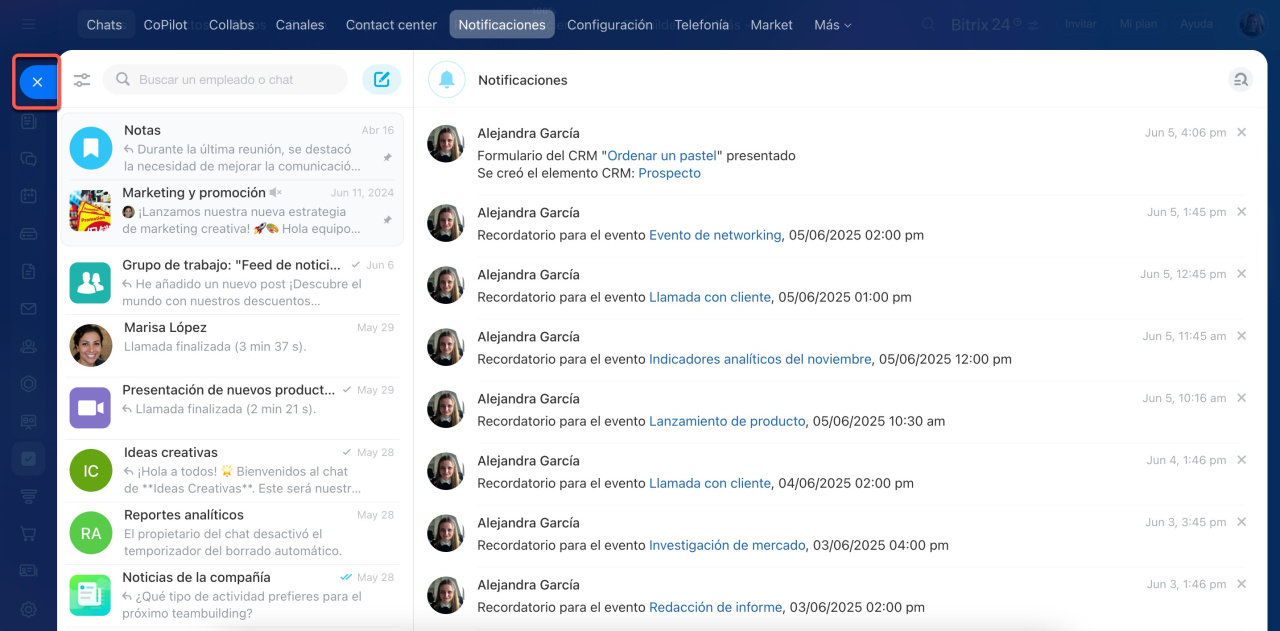The width and height of the screenshot is (1280, 631).
Task: Go to the Collabs tab
Action: pyautogui.click(x=232, y=25)
